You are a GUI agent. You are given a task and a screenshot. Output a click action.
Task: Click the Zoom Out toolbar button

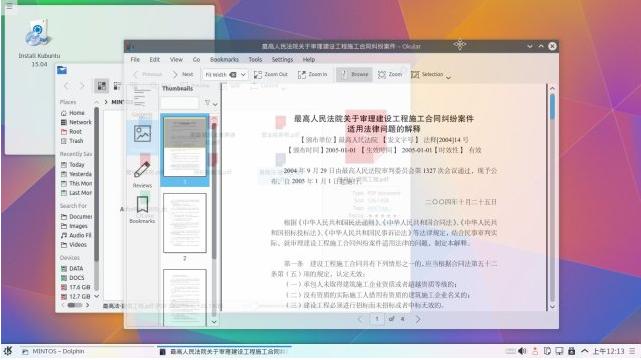[271, 74]
